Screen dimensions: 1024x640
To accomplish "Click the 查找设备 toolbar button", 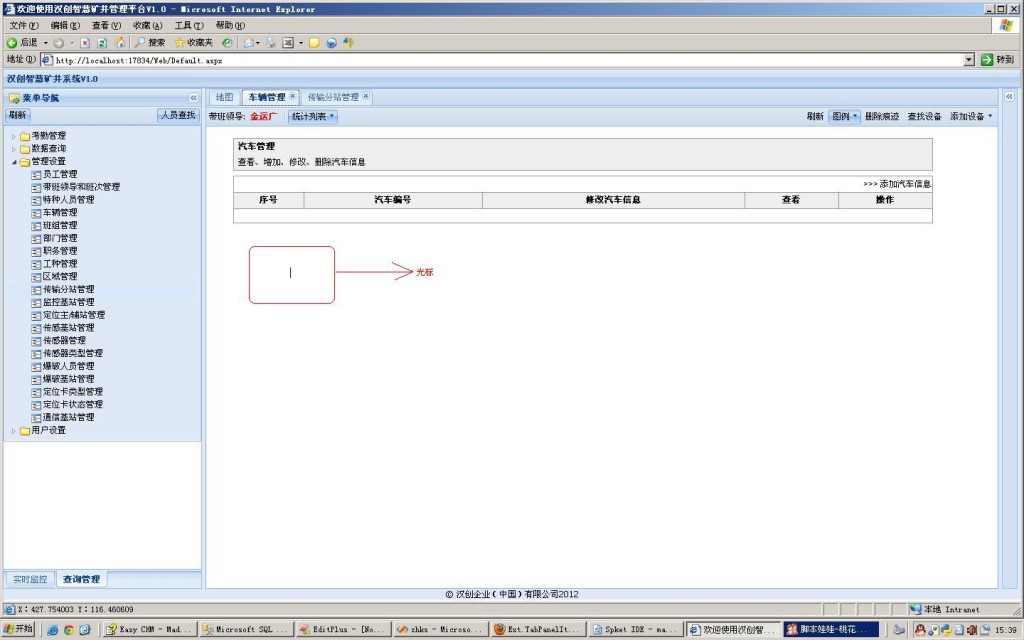I will (924, 116).
